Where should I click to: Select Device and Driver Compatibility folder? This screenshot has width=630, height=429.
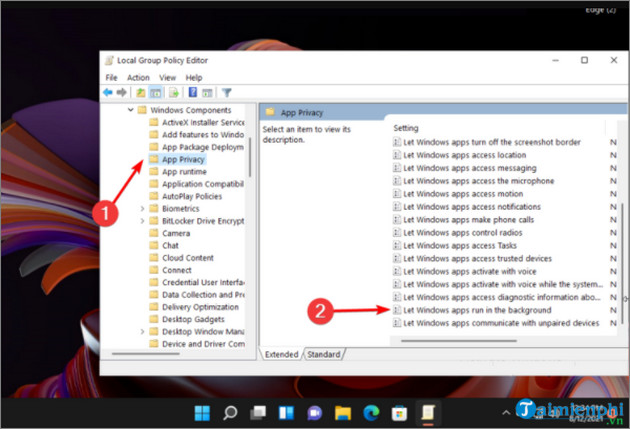tap(203, 344)
